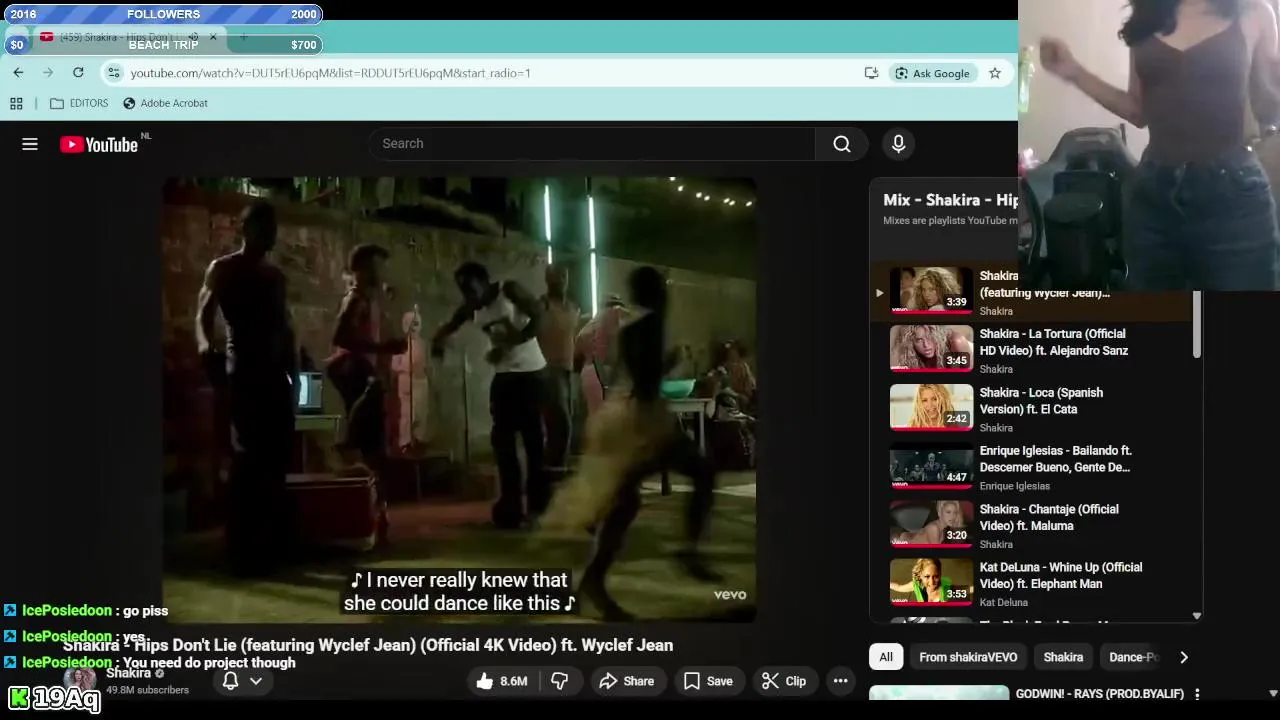
Task: Click the install/cast icon in address bar
Action: click(x=871, y=73)
